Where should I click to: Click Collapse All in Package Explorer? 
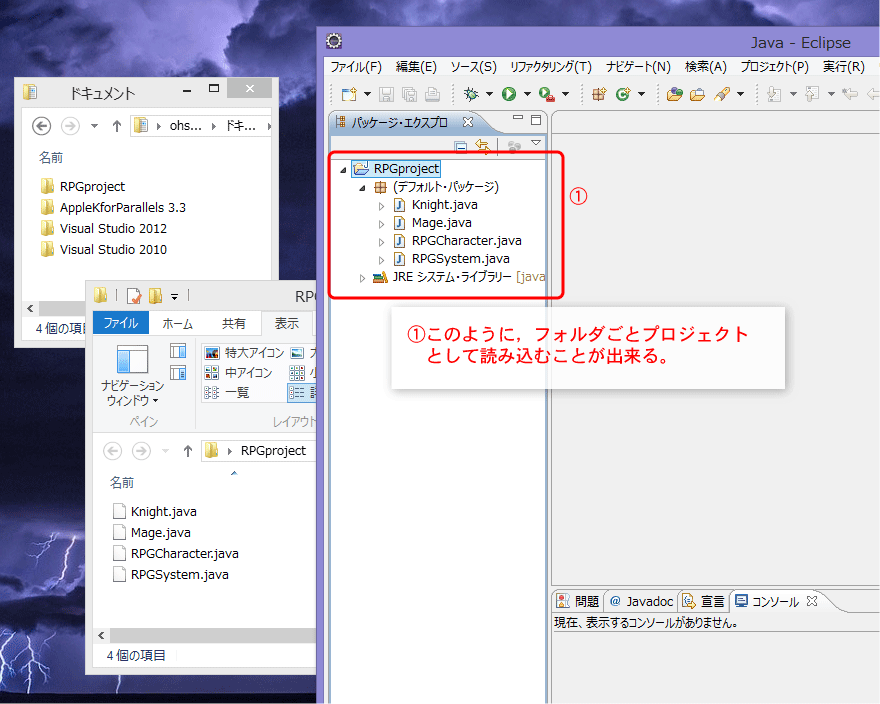tap(461, 147)
